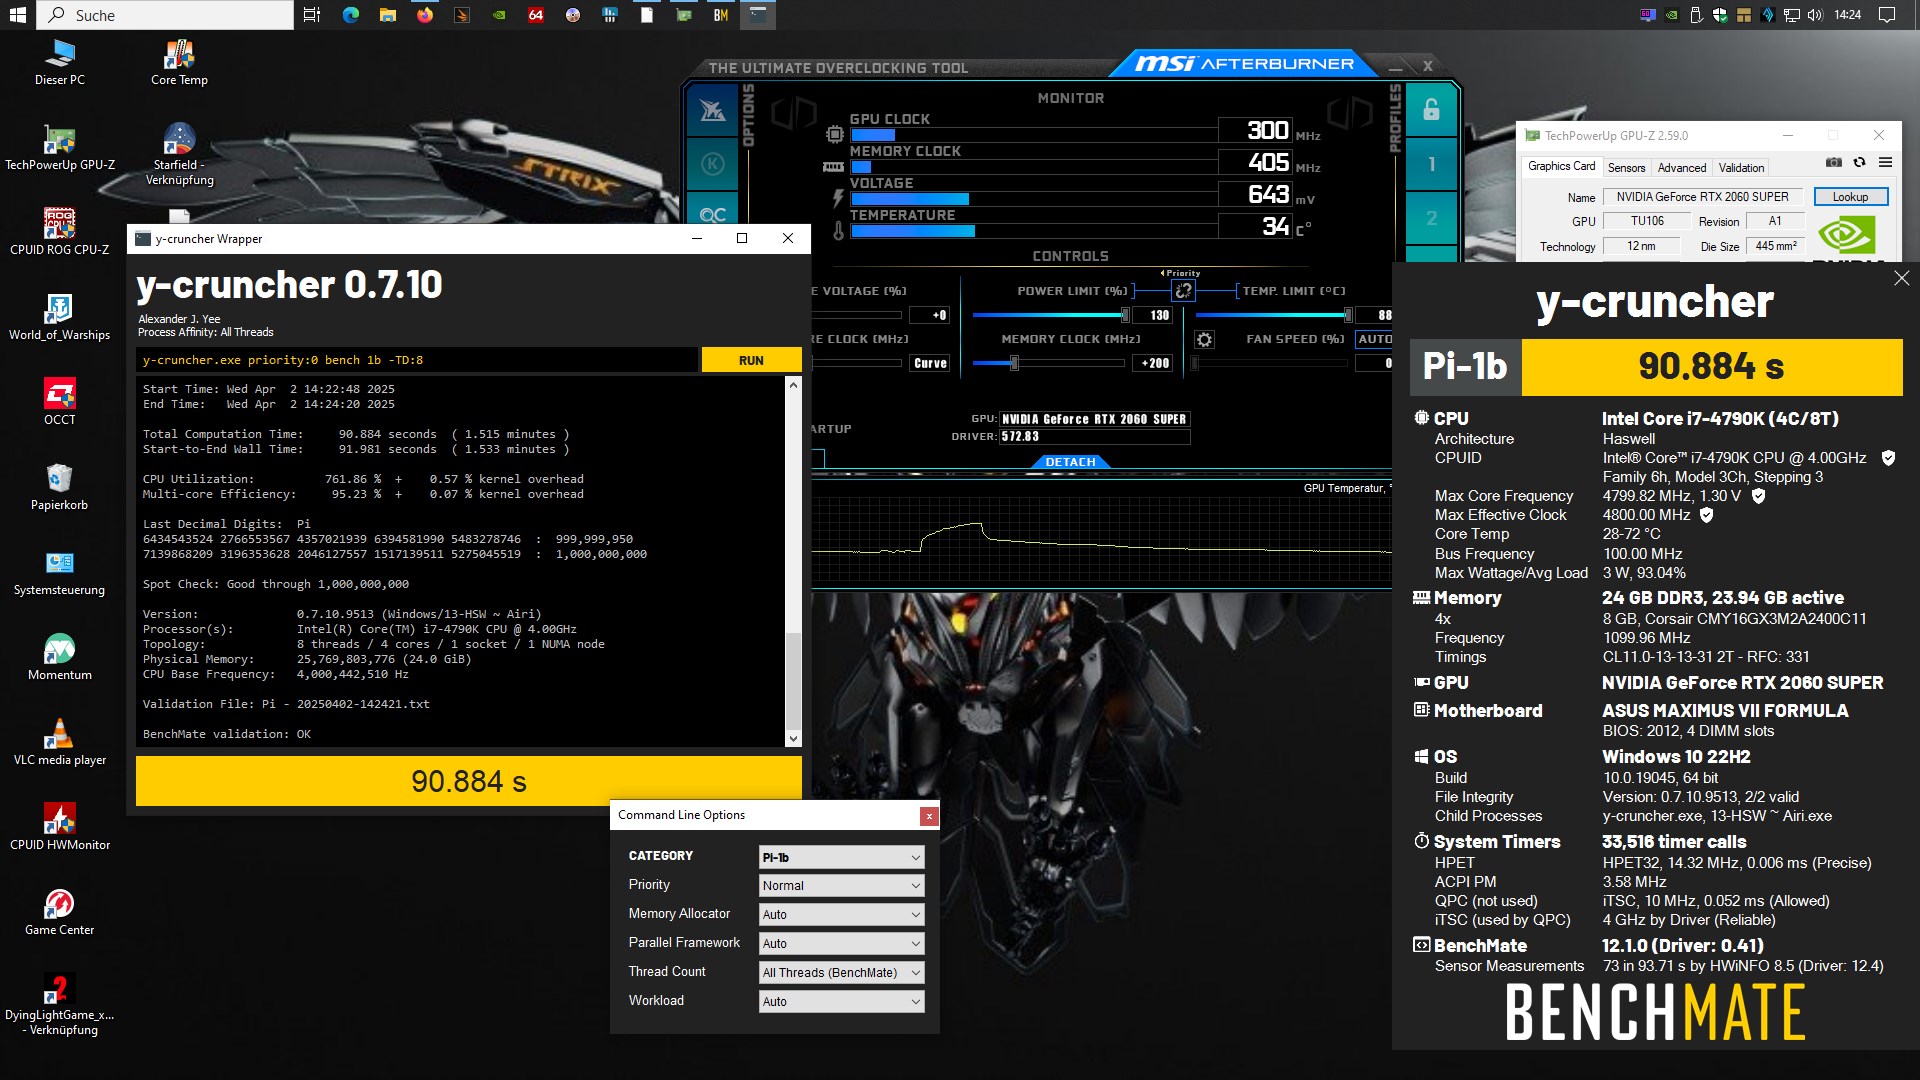Open Afterburner fan settings gear icon

1204,340
